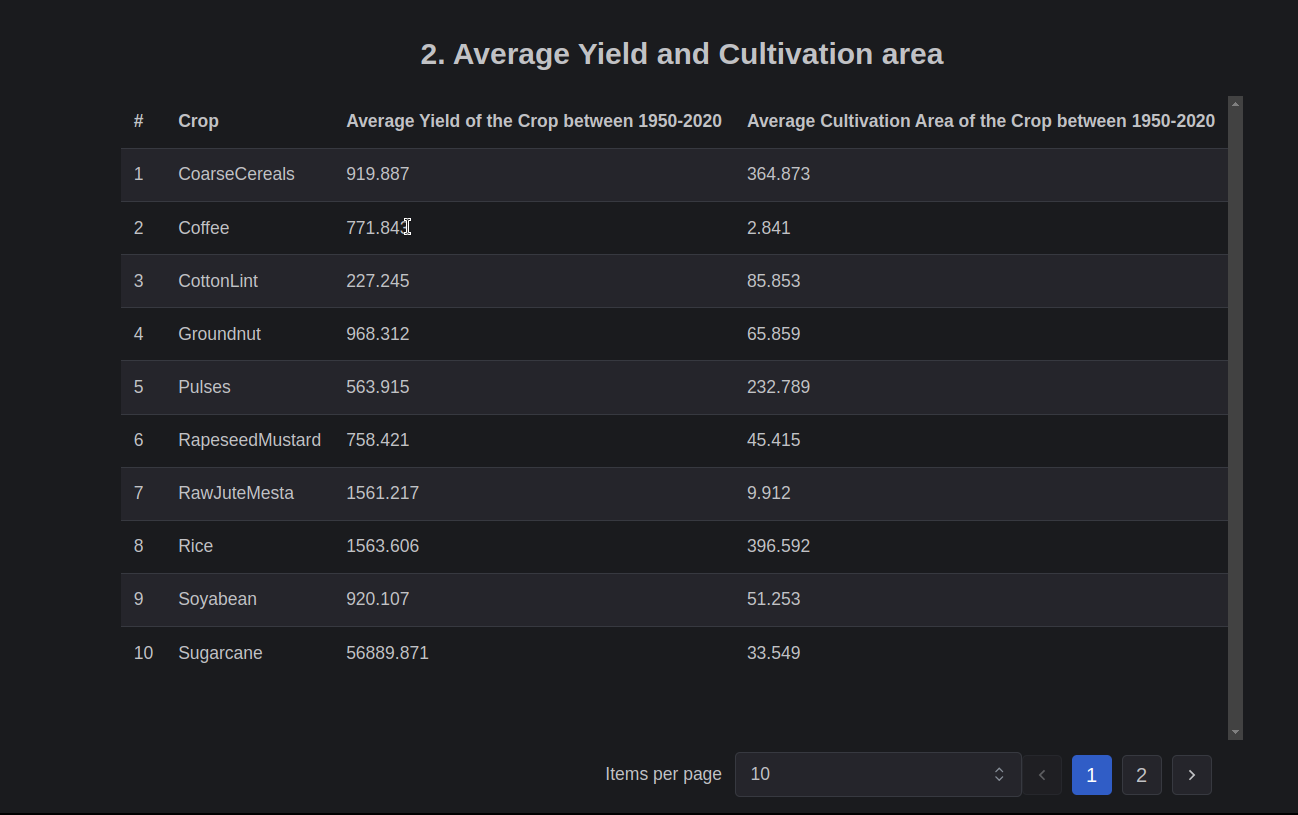
Task: Click cultivation area value 85.853
Action: tap(773, 281)
